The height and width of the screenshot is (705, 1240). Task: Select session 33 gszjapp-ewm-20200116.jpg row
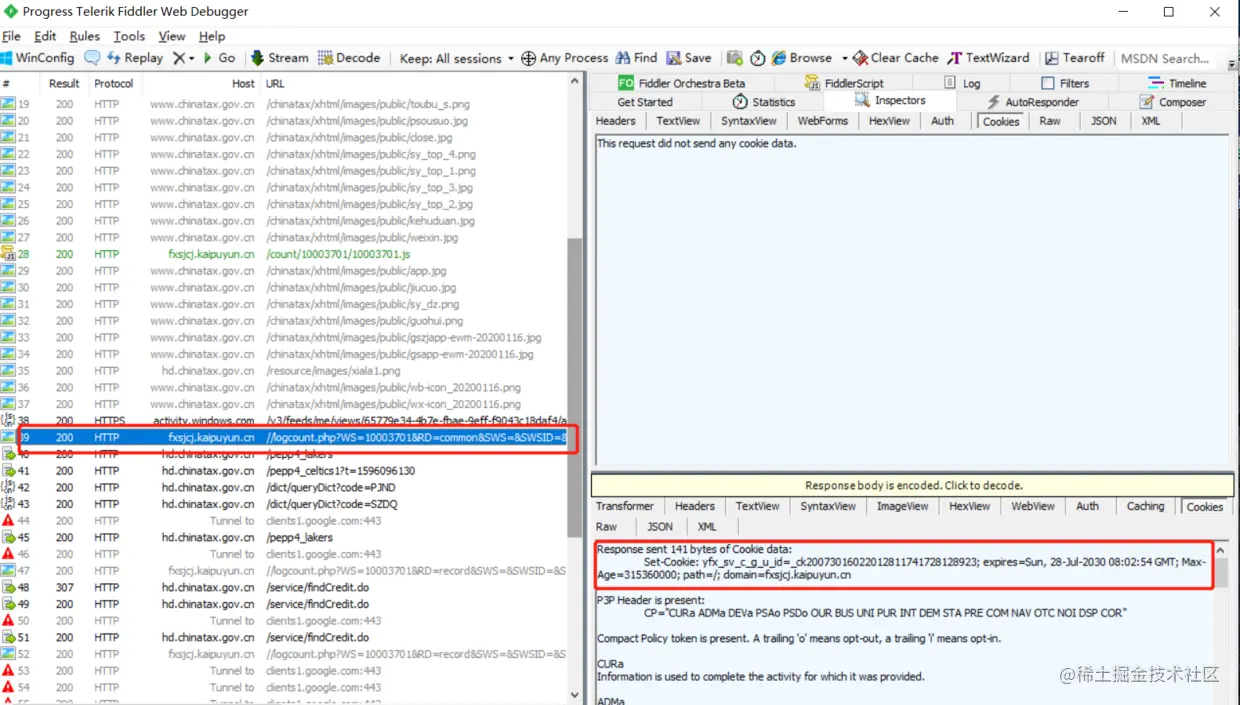pyautogui.click(x=284, y=337)
